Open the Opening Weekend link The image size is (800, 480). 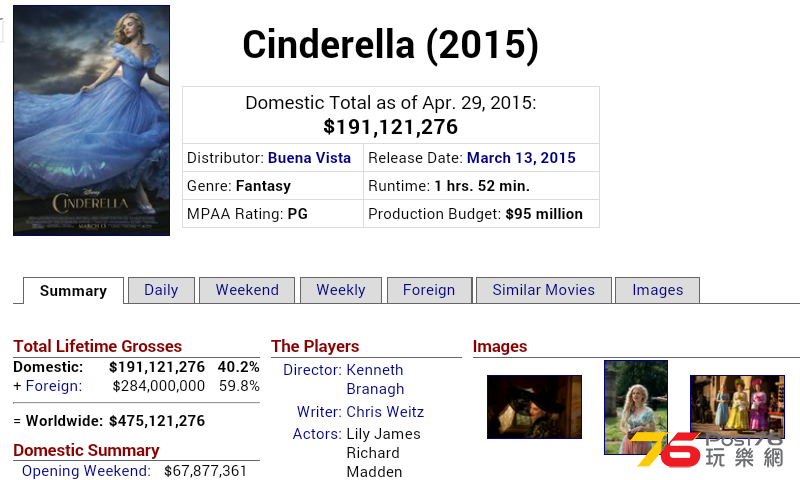86,471
